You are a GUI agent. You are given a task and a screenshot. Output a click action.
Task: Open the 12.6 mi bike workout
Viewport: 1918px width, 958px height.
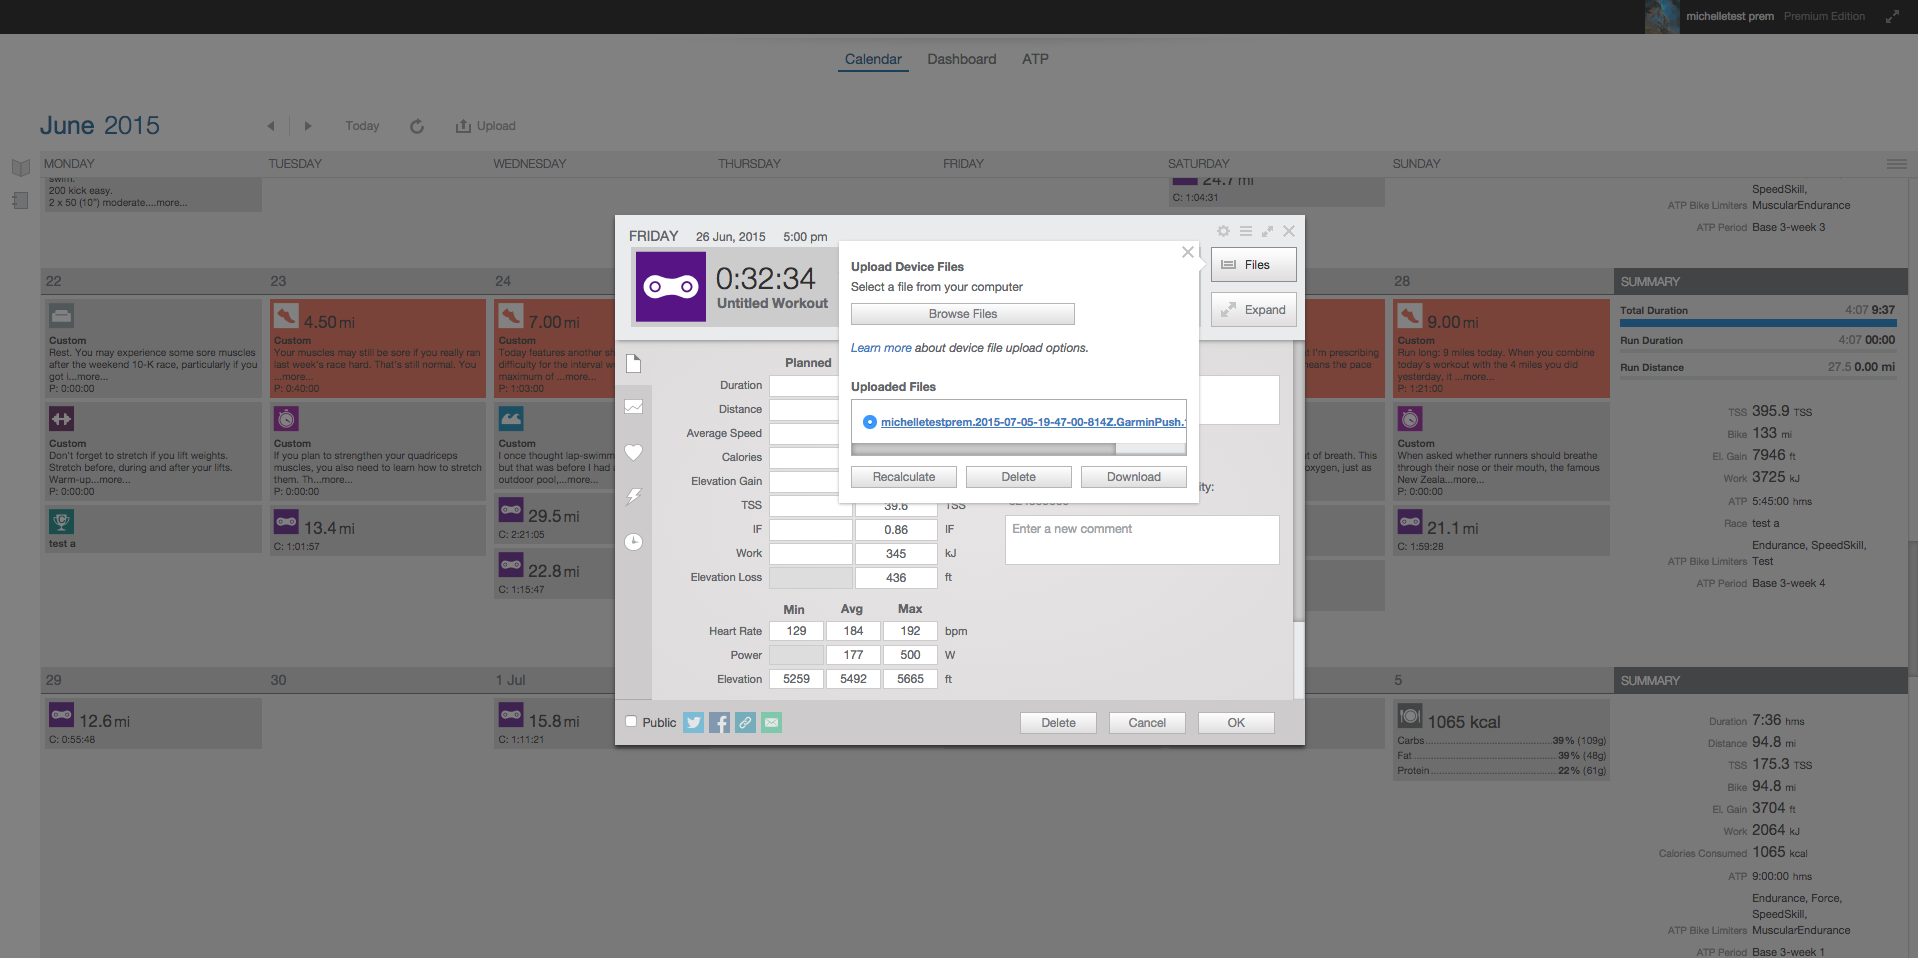pos(152,723)
